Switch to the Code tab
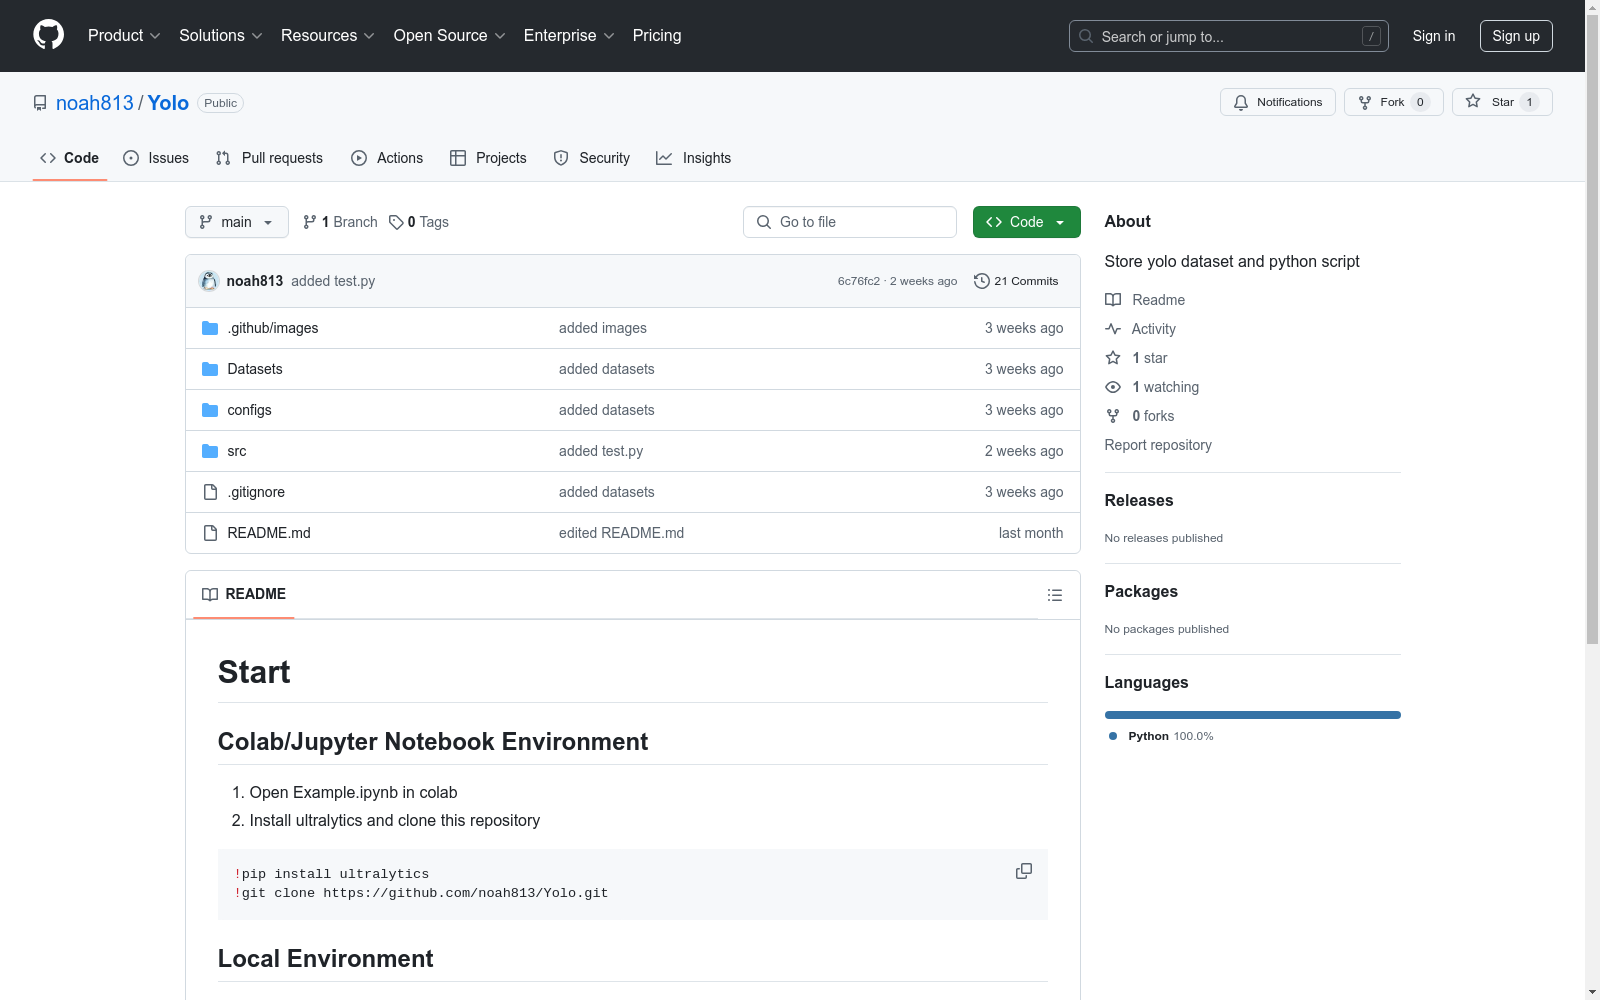Image resolution: width=1600 pixels, height=1000 pixels. point(70,158)
